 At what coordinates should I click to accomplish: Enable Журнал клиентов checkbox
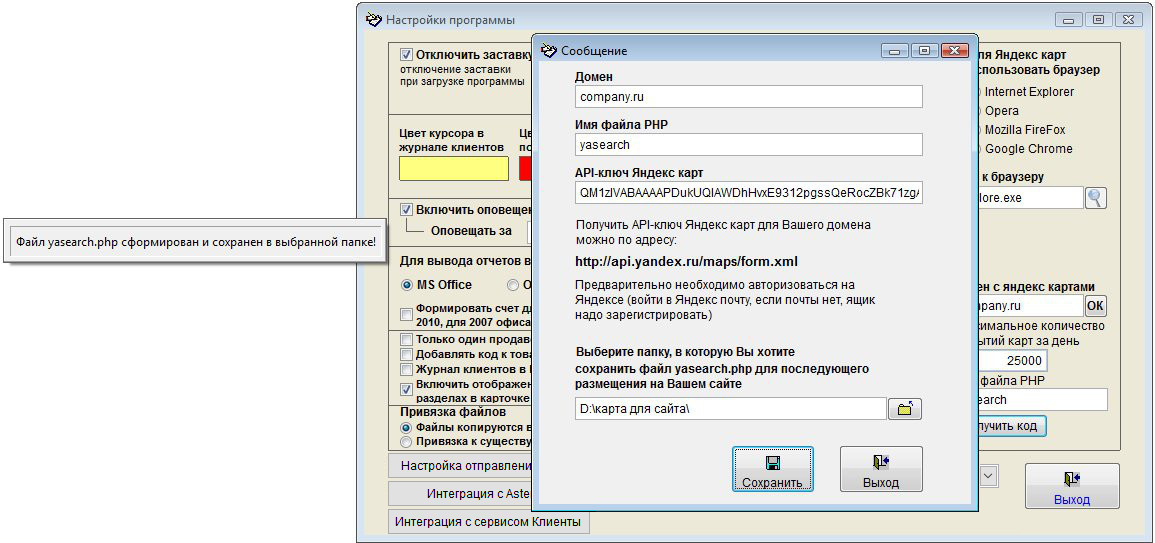tap(406, 368)
